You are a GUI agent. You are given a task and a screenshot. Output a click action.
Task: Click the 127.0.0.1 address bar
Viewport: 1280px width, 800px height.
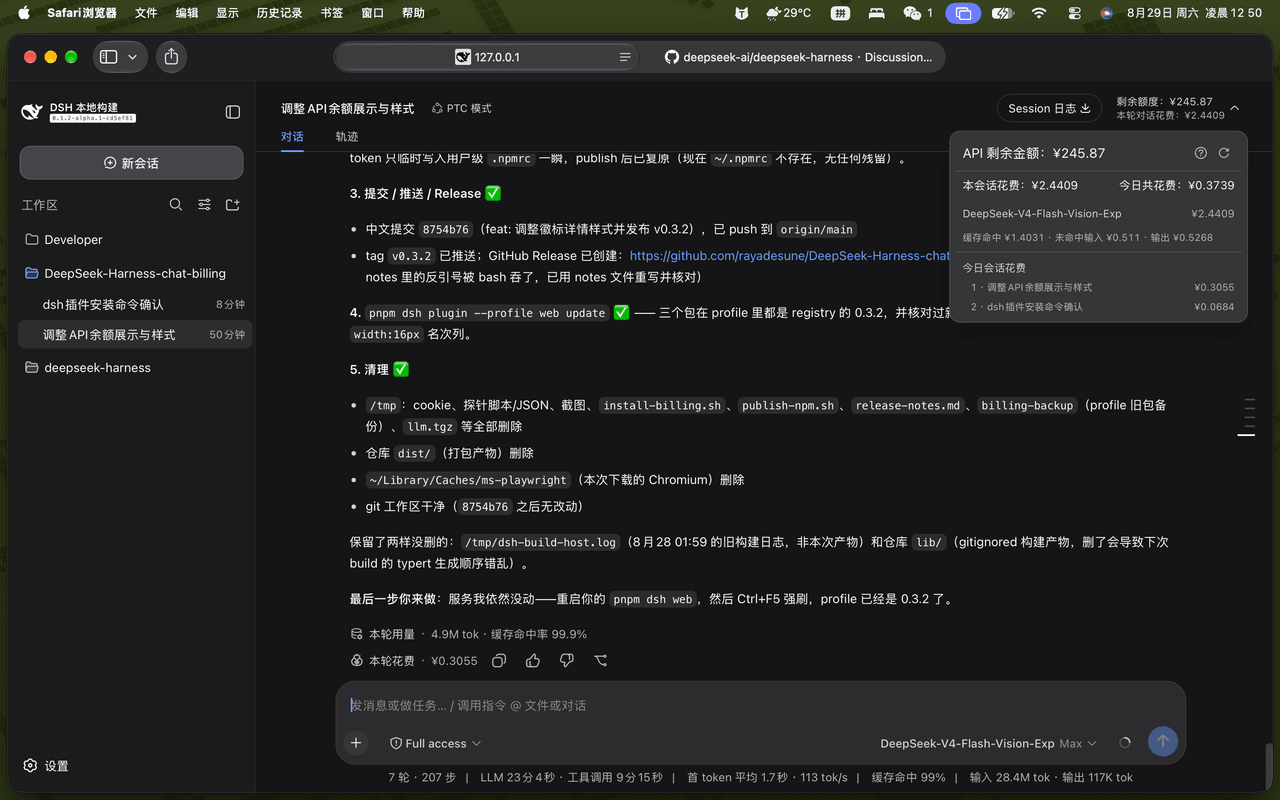click(x=487, y=57)
